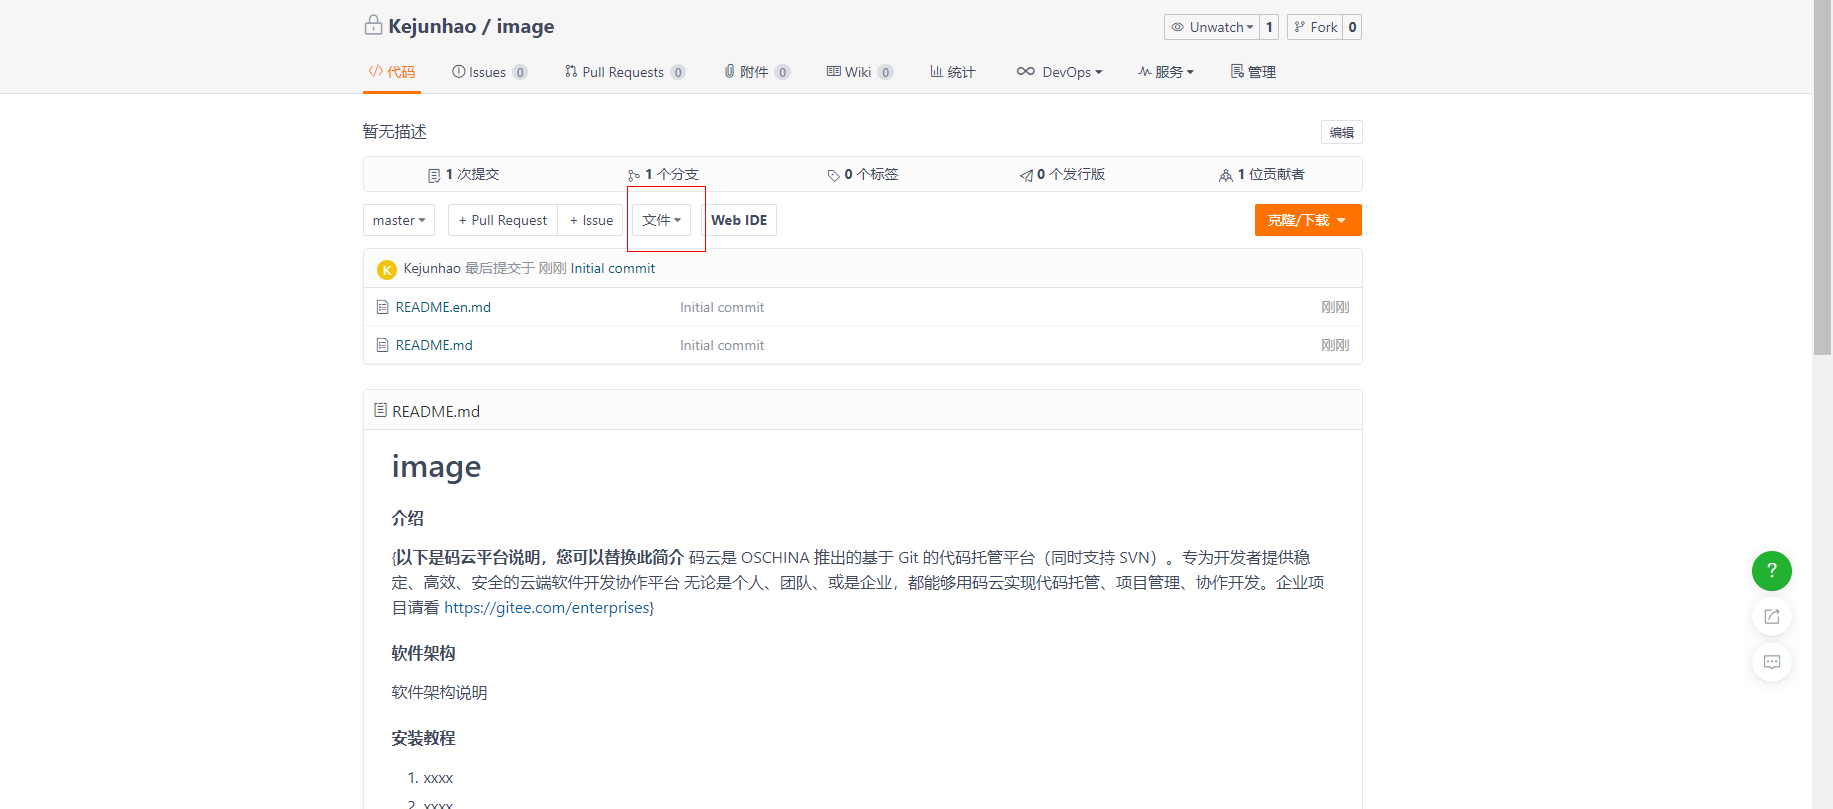This screenshot has width=1833, height=809.
Task: Open the 附件 tab
Action: pyautogui.click(x=757, y=72)
